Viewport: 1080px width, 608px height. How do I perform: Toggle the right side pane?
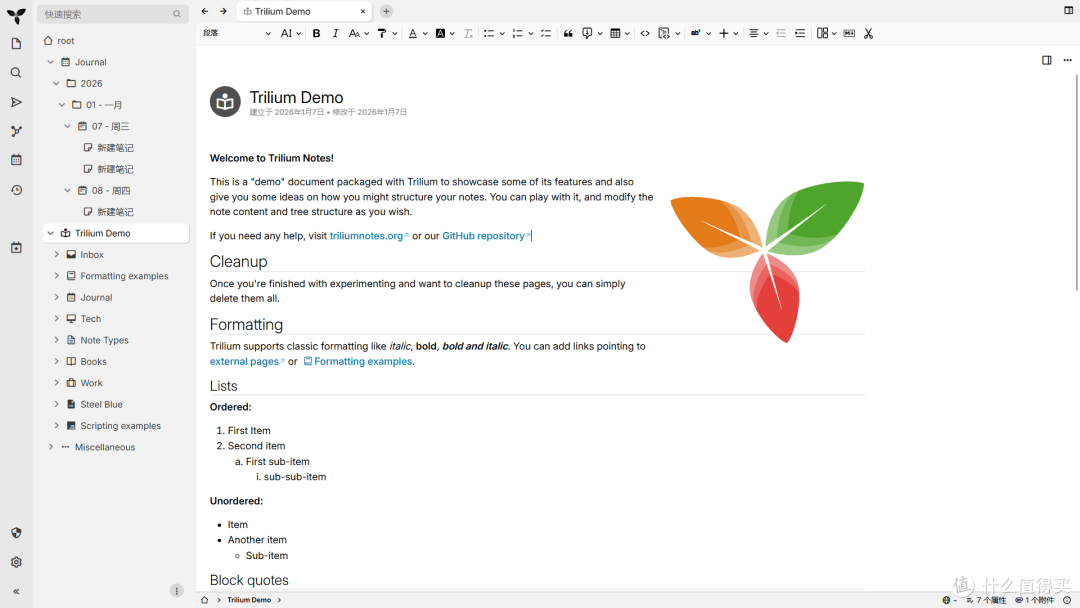1047,60
